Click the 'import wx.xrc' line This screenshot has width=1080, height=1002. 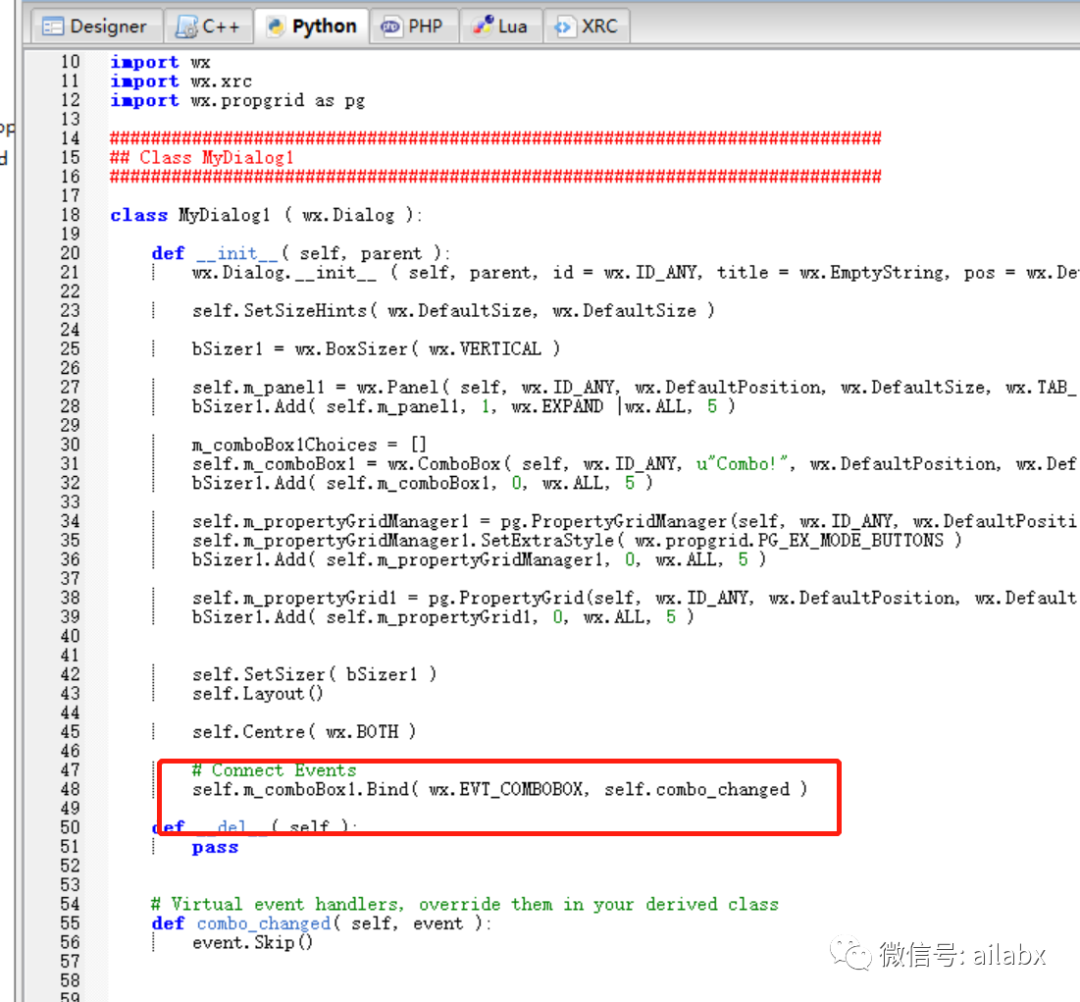click(x=181, y=81)
